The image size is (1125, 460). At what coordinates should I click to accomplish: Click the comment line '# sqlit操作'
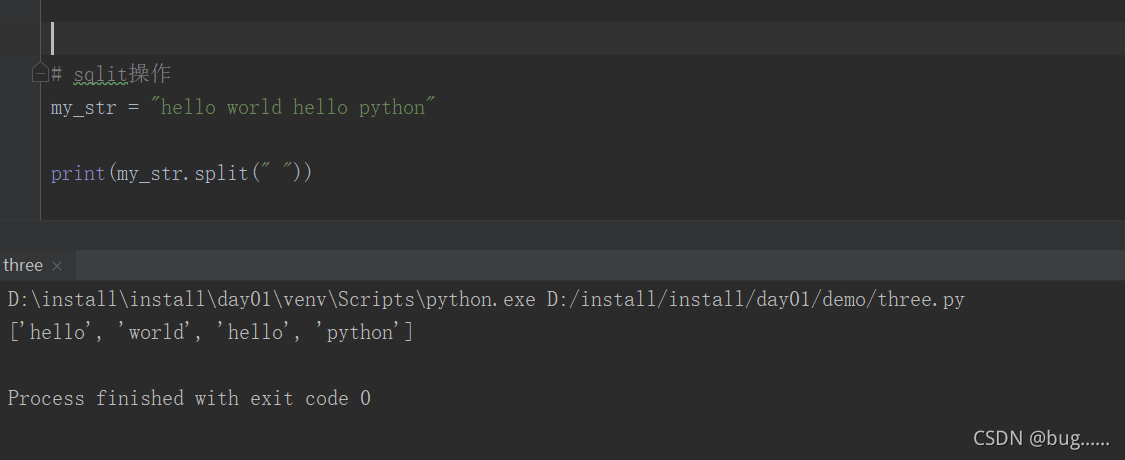tap(111, 73)
